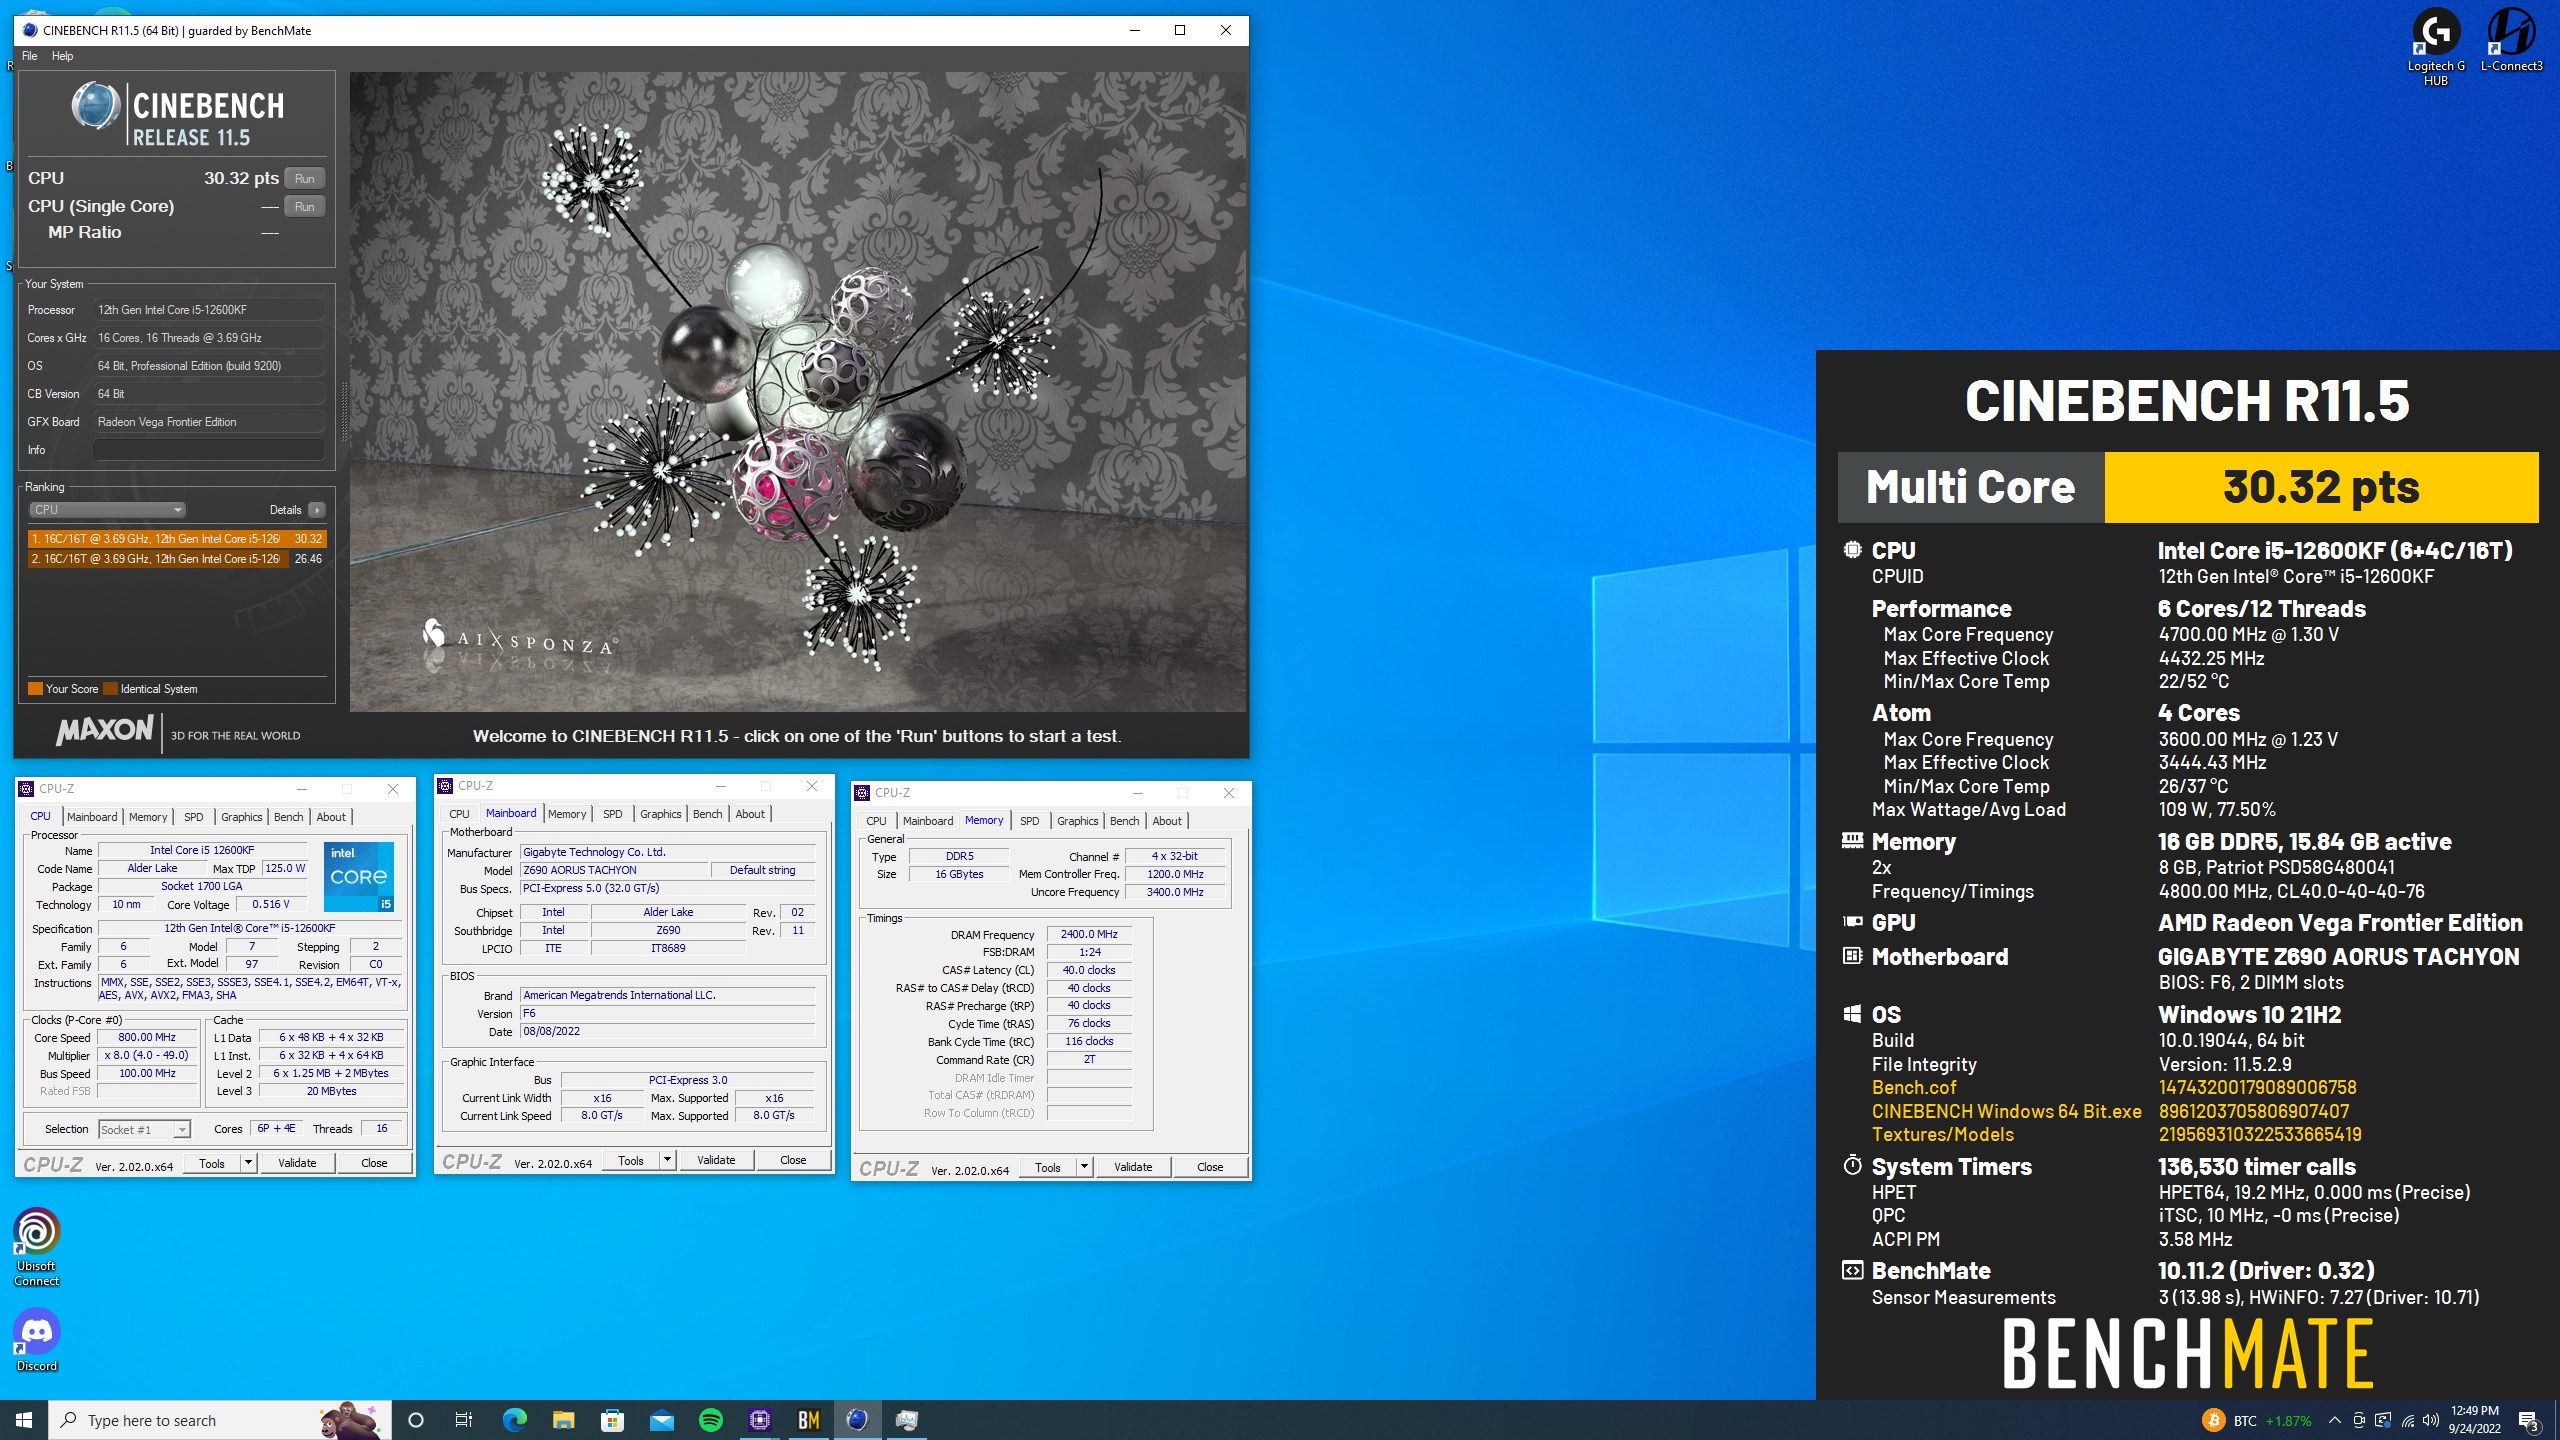Click Validate in the middle CPU-Z window
This screenshot has width=2560, height=1440.
coord(716,1160)
